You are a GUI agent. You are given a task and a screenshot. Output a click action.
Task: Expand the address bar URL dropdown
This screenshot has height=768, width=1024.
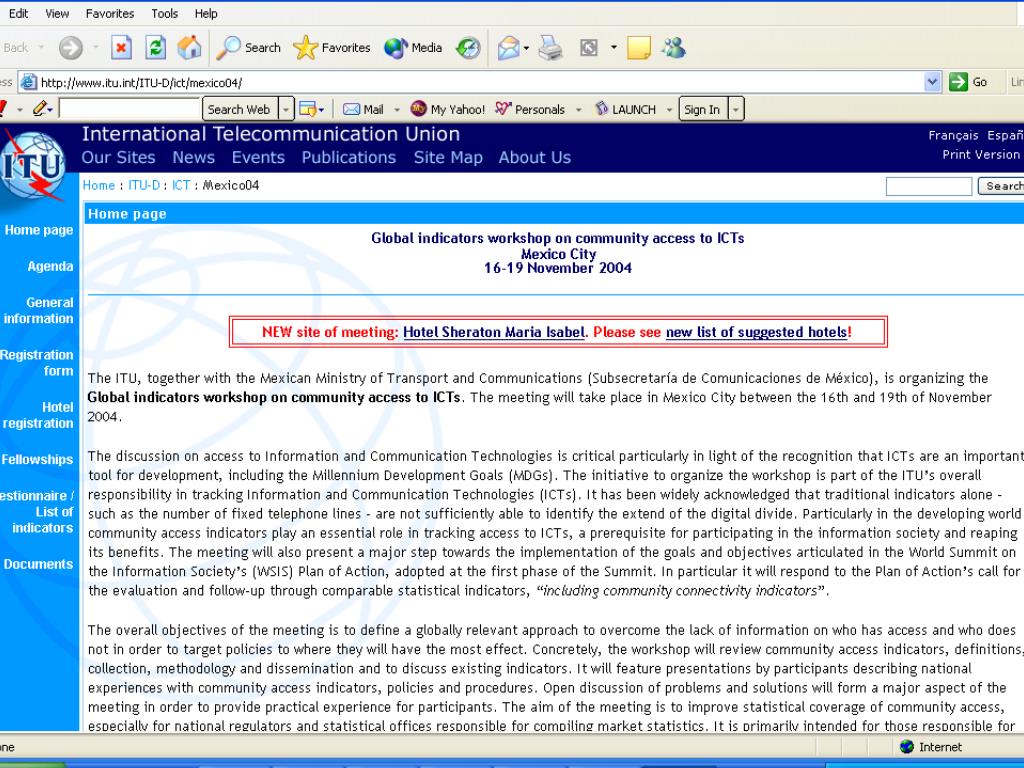click(933, 82)
